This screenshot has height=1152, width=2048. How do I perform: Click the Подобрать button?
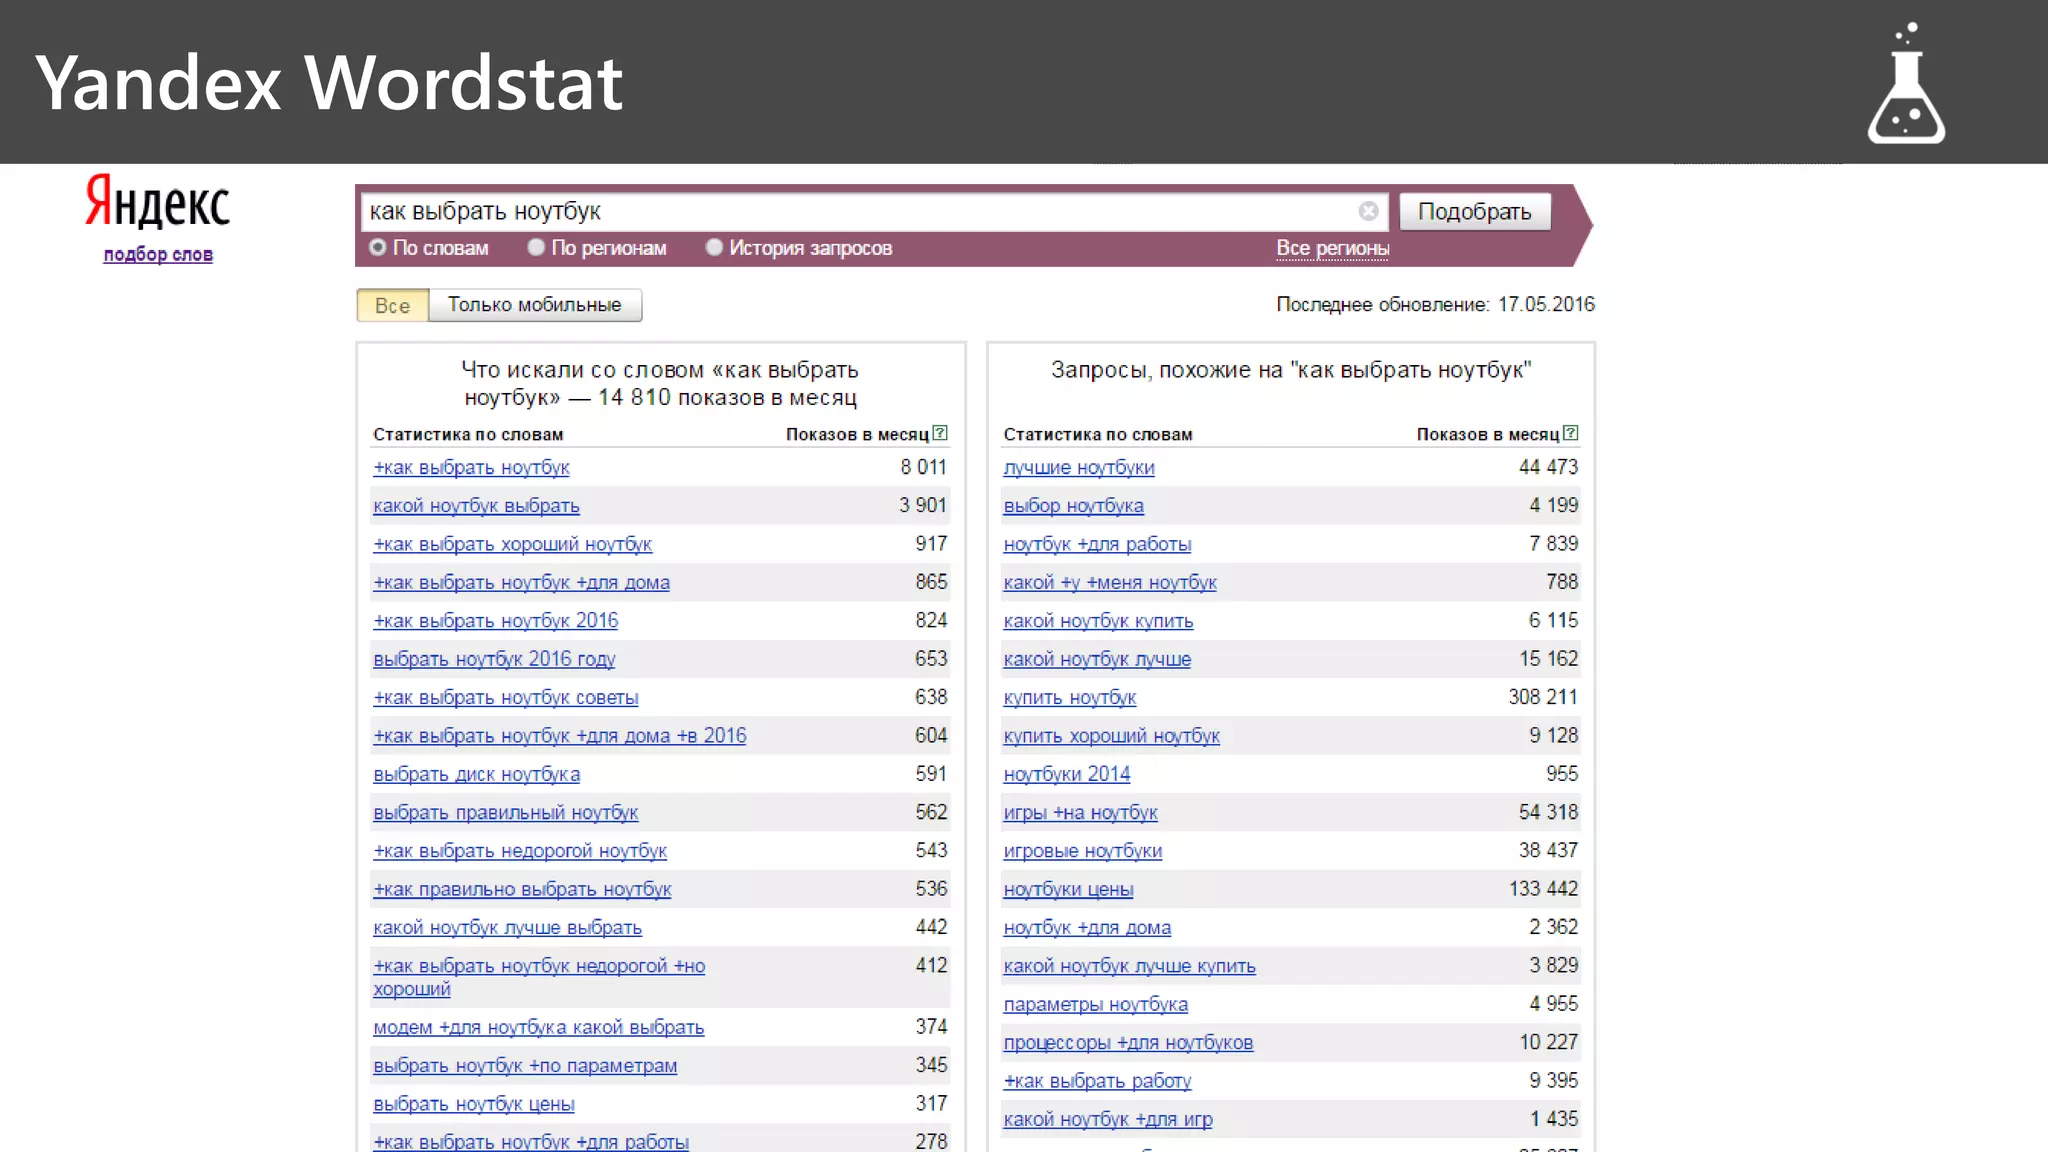click(x=1474, y=212)
